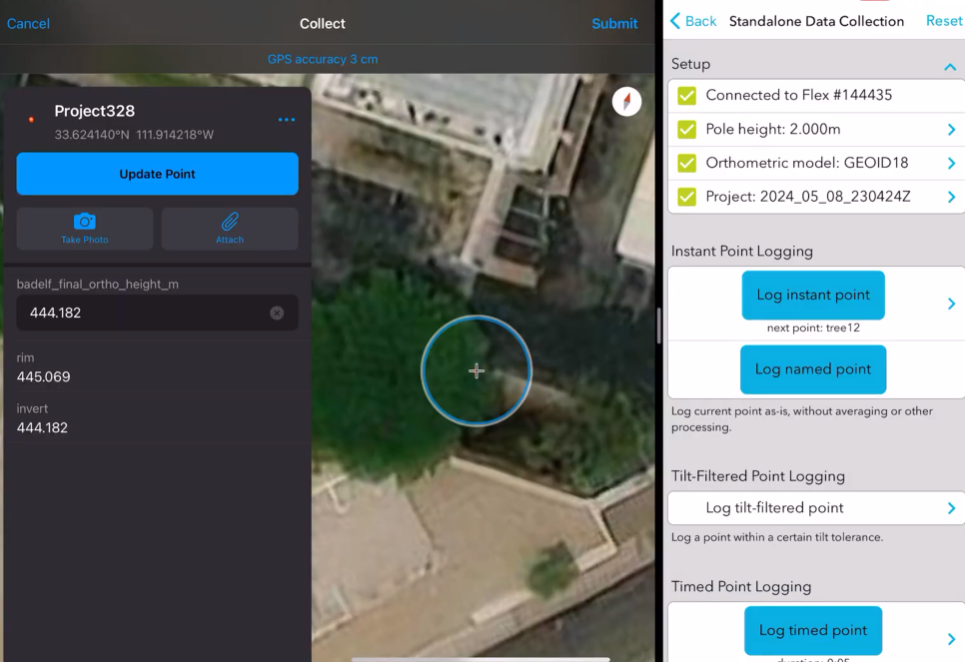Open Project settings chevron
The image size is (965, 662).
[951, 197]
